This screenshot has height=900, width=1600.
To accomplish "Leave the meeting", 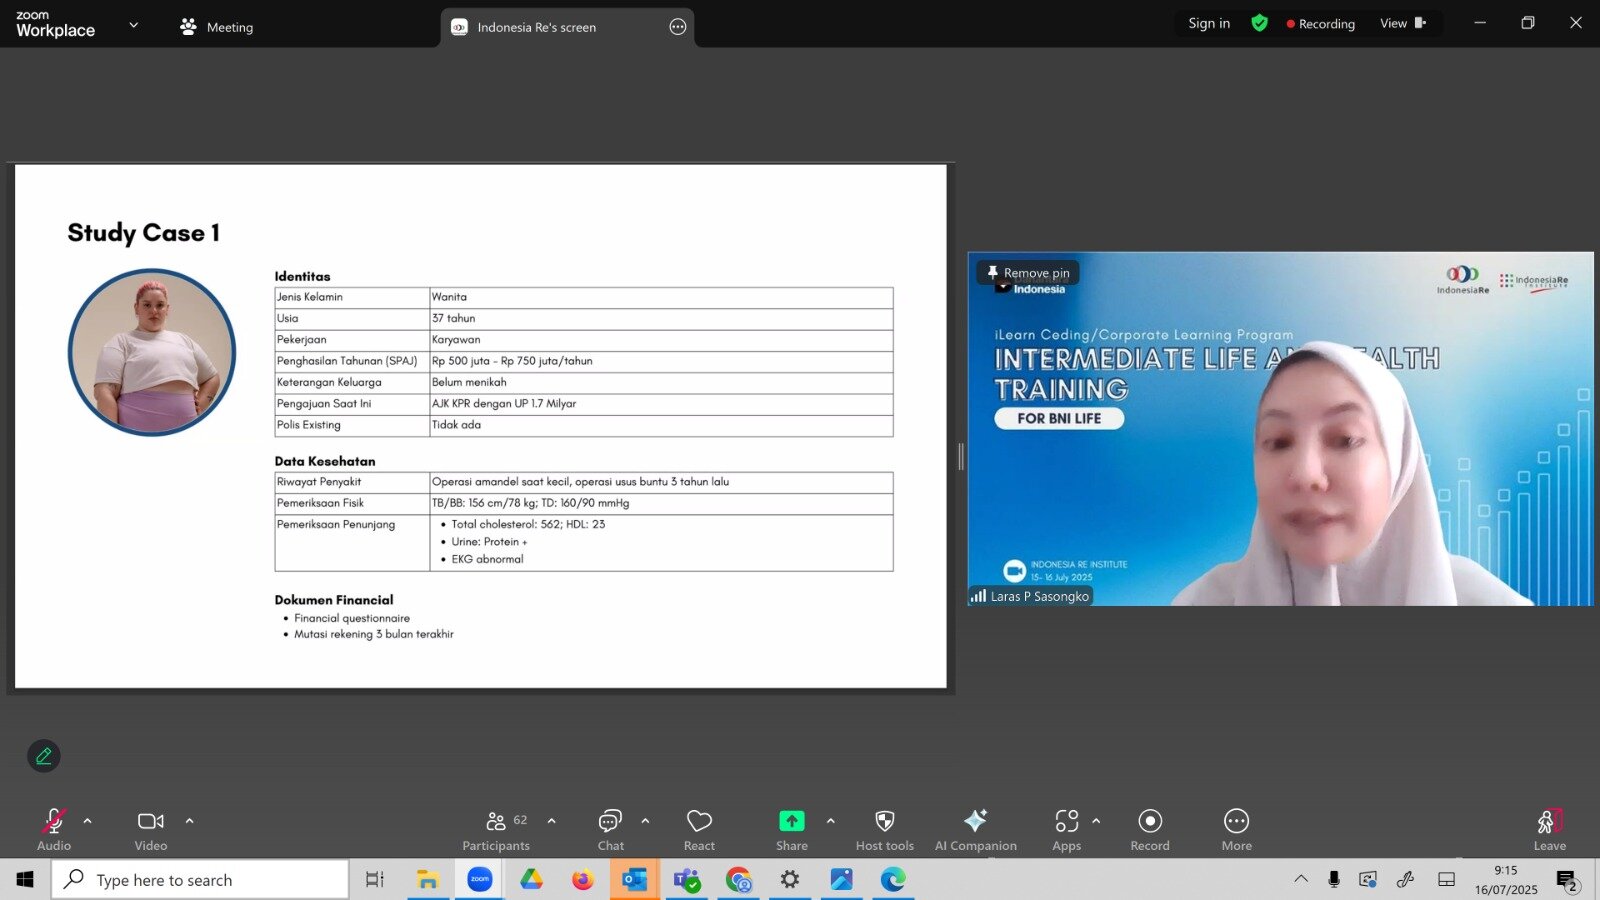I will tap(1550, 830).
